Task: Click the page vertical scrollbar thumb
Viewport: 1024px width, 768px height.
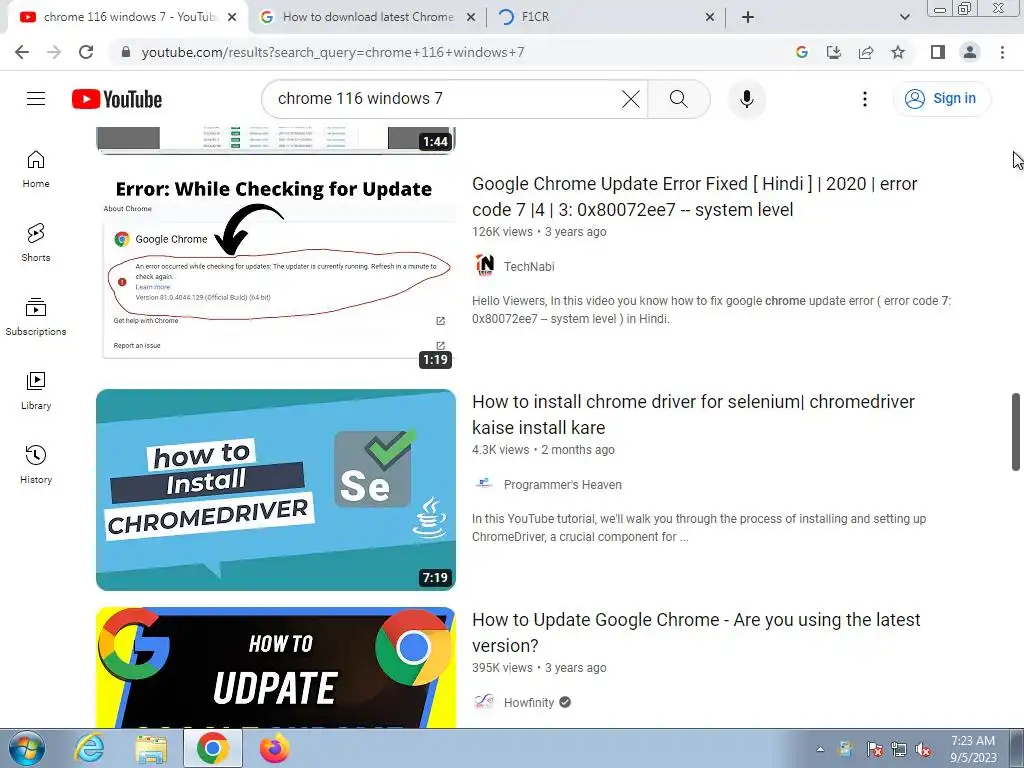Action: (1016, 431)
